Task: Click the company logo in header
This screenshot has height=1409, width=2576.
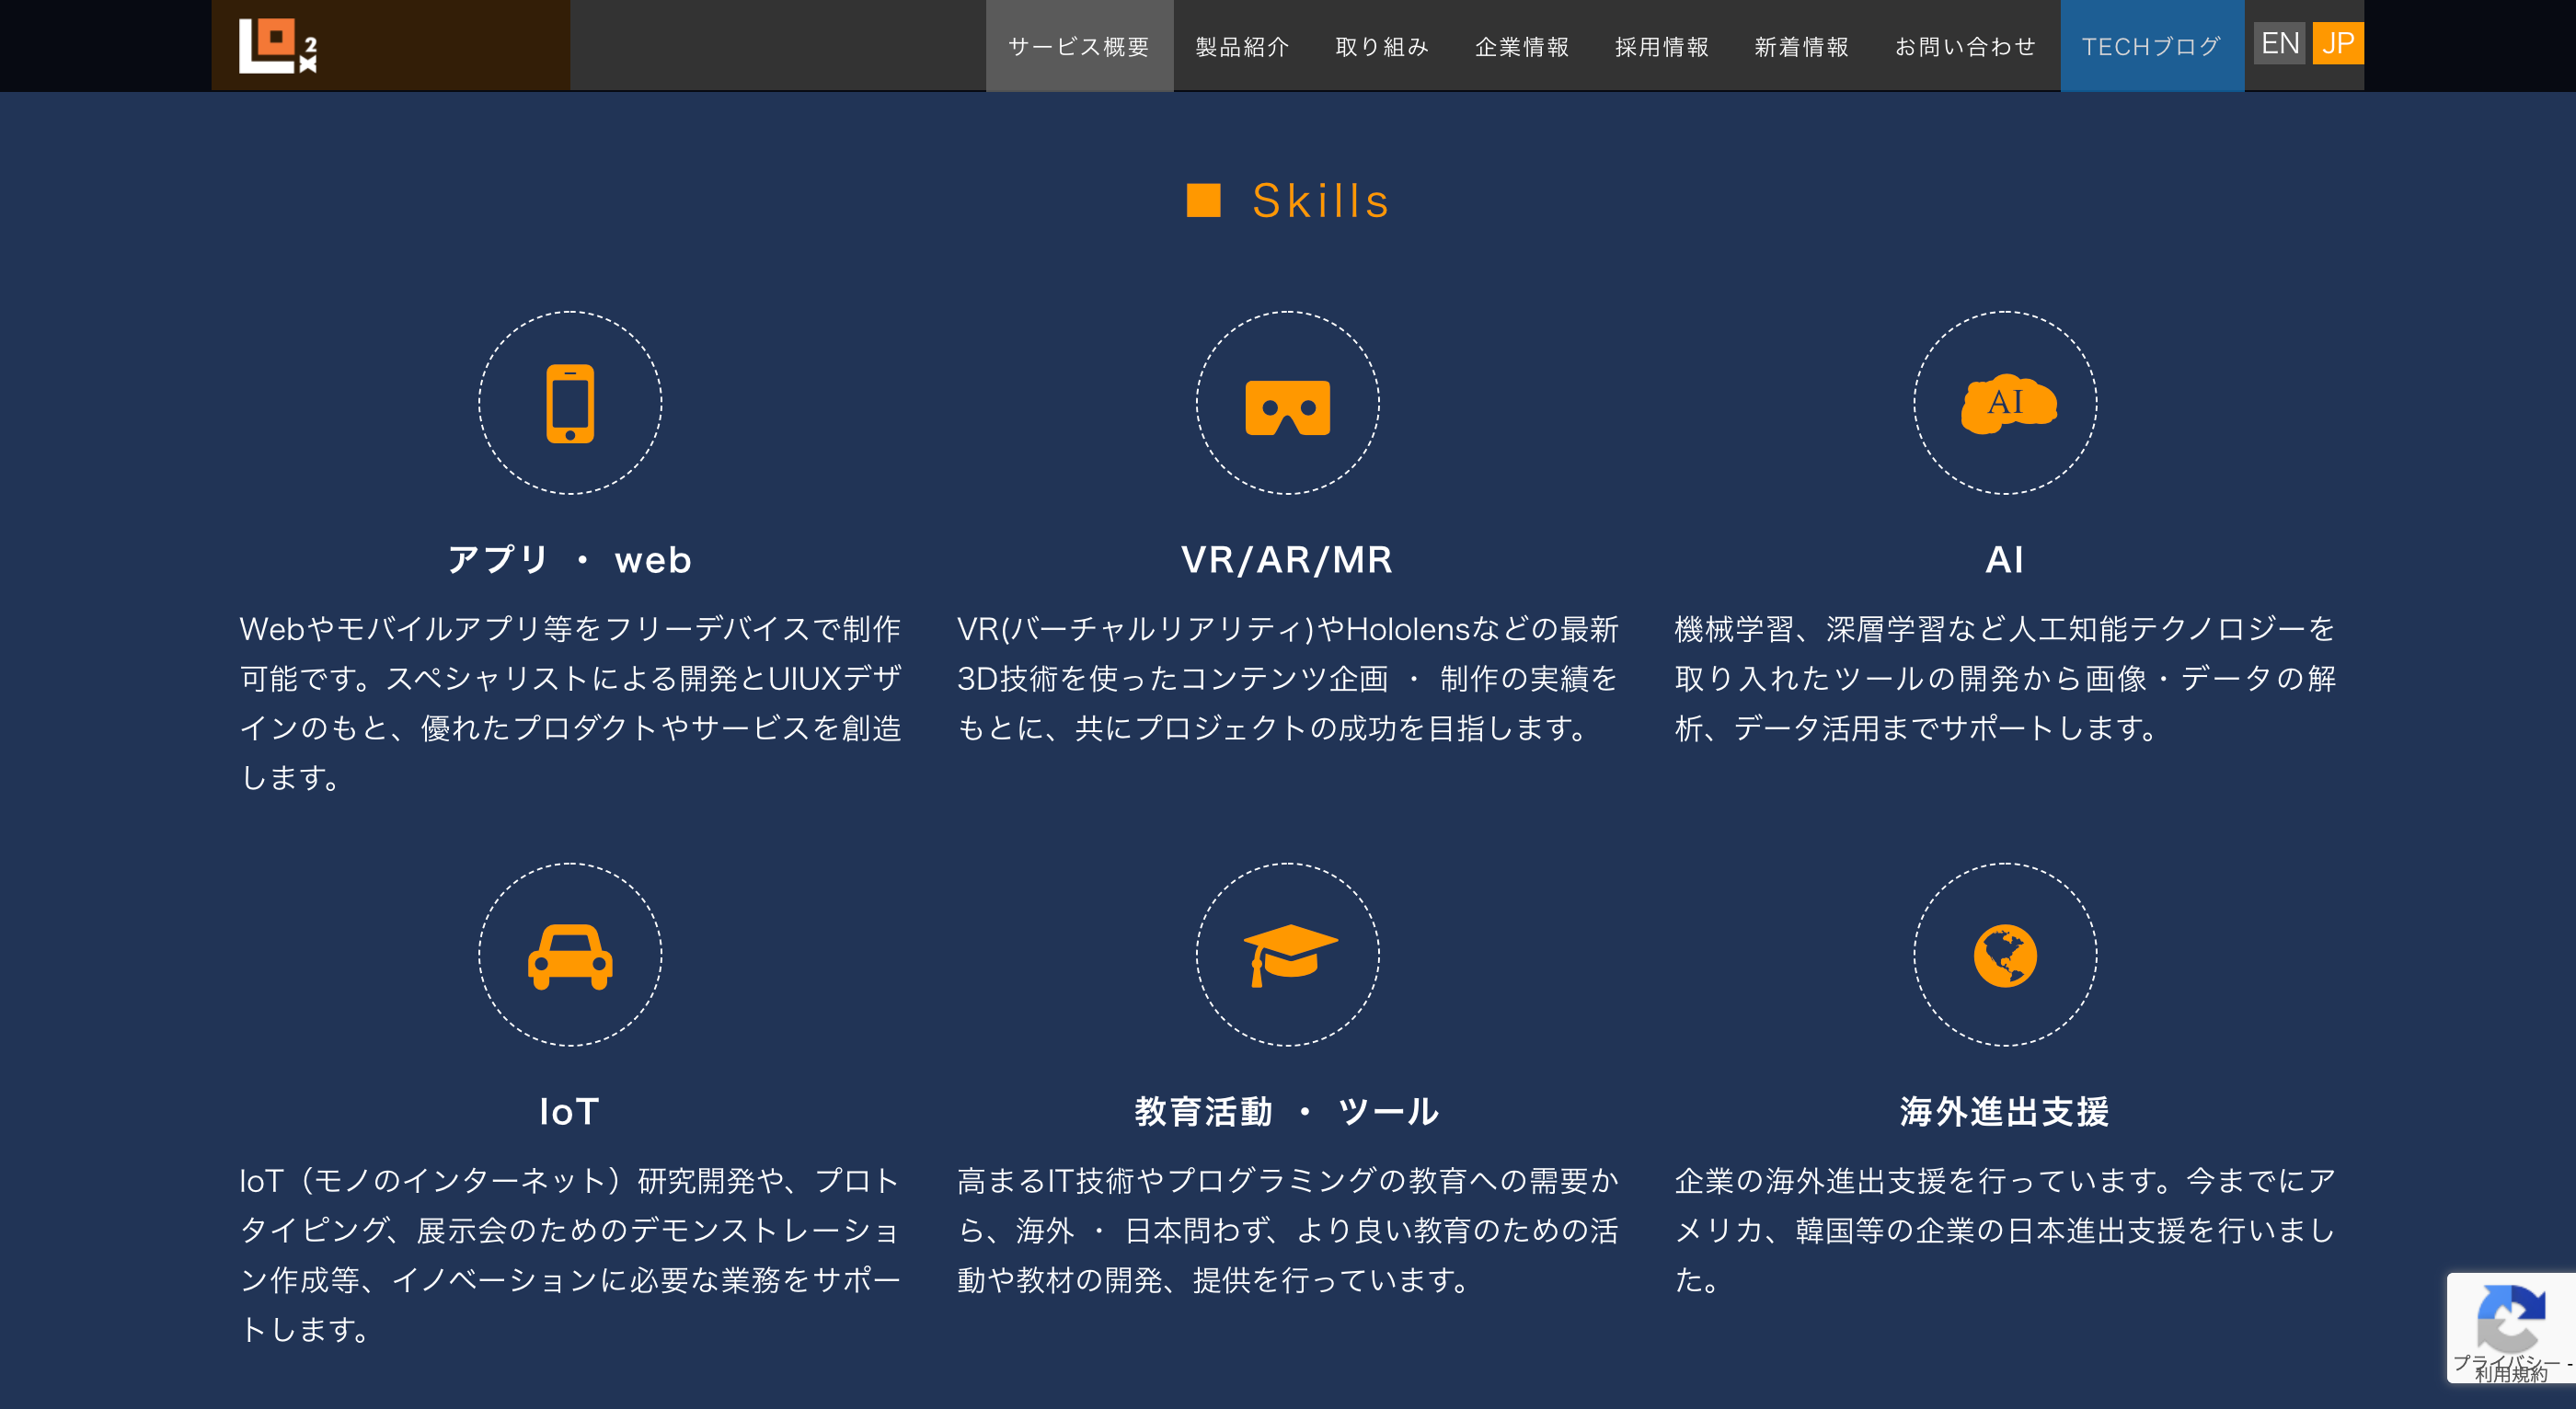Action: 277,46
